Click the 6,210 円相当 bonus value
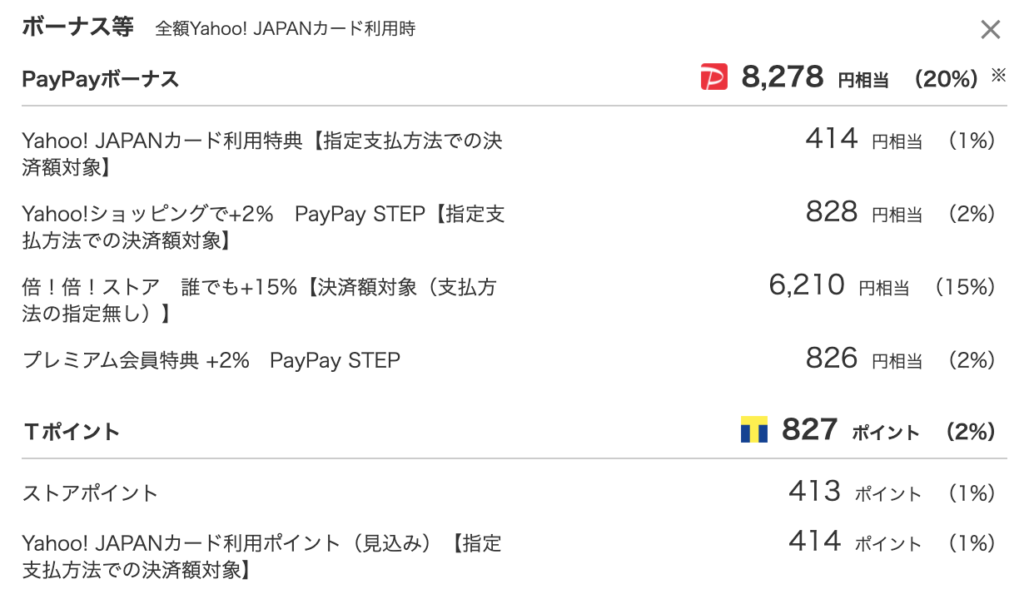This screenshot has width=1024, height=594. point(839,285)
